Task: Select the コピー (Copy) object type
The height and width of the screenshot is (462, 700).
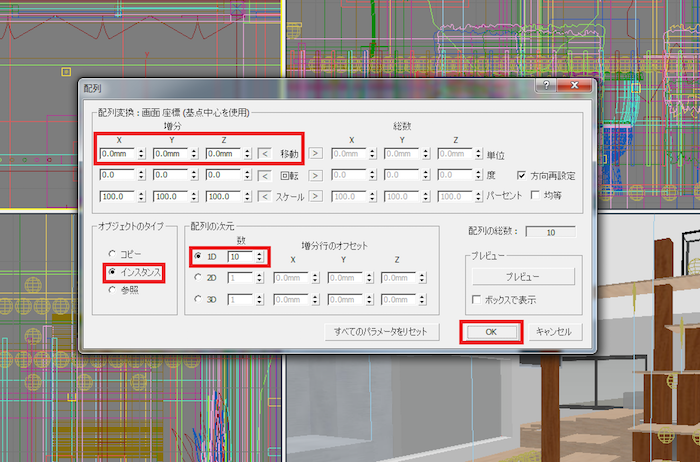Action: (112, 254)
